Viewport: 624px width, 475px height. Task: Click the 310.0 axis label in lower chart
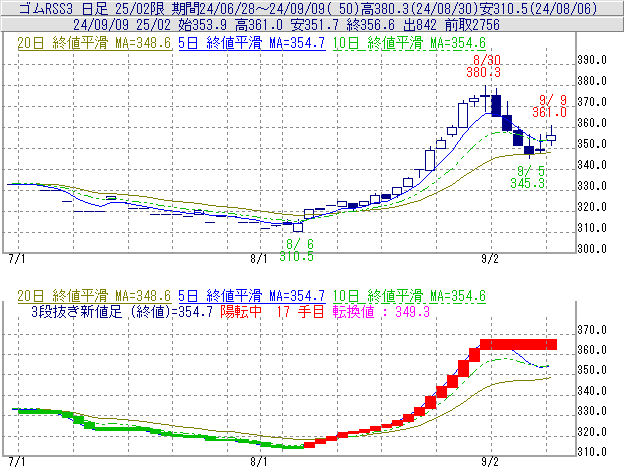pos(592,452)
